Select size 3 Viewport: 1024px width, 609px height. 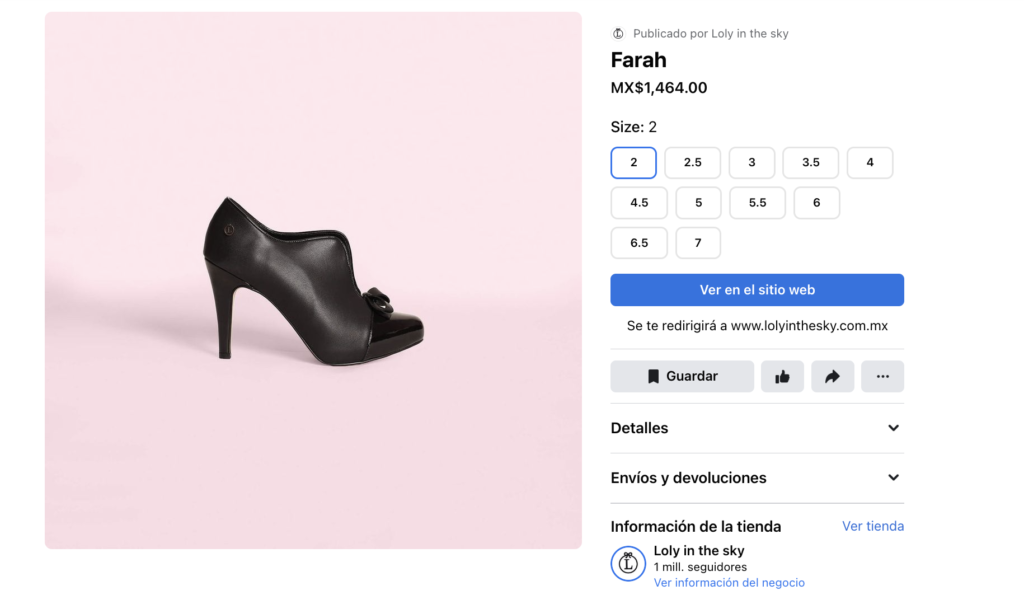(751, 163)
